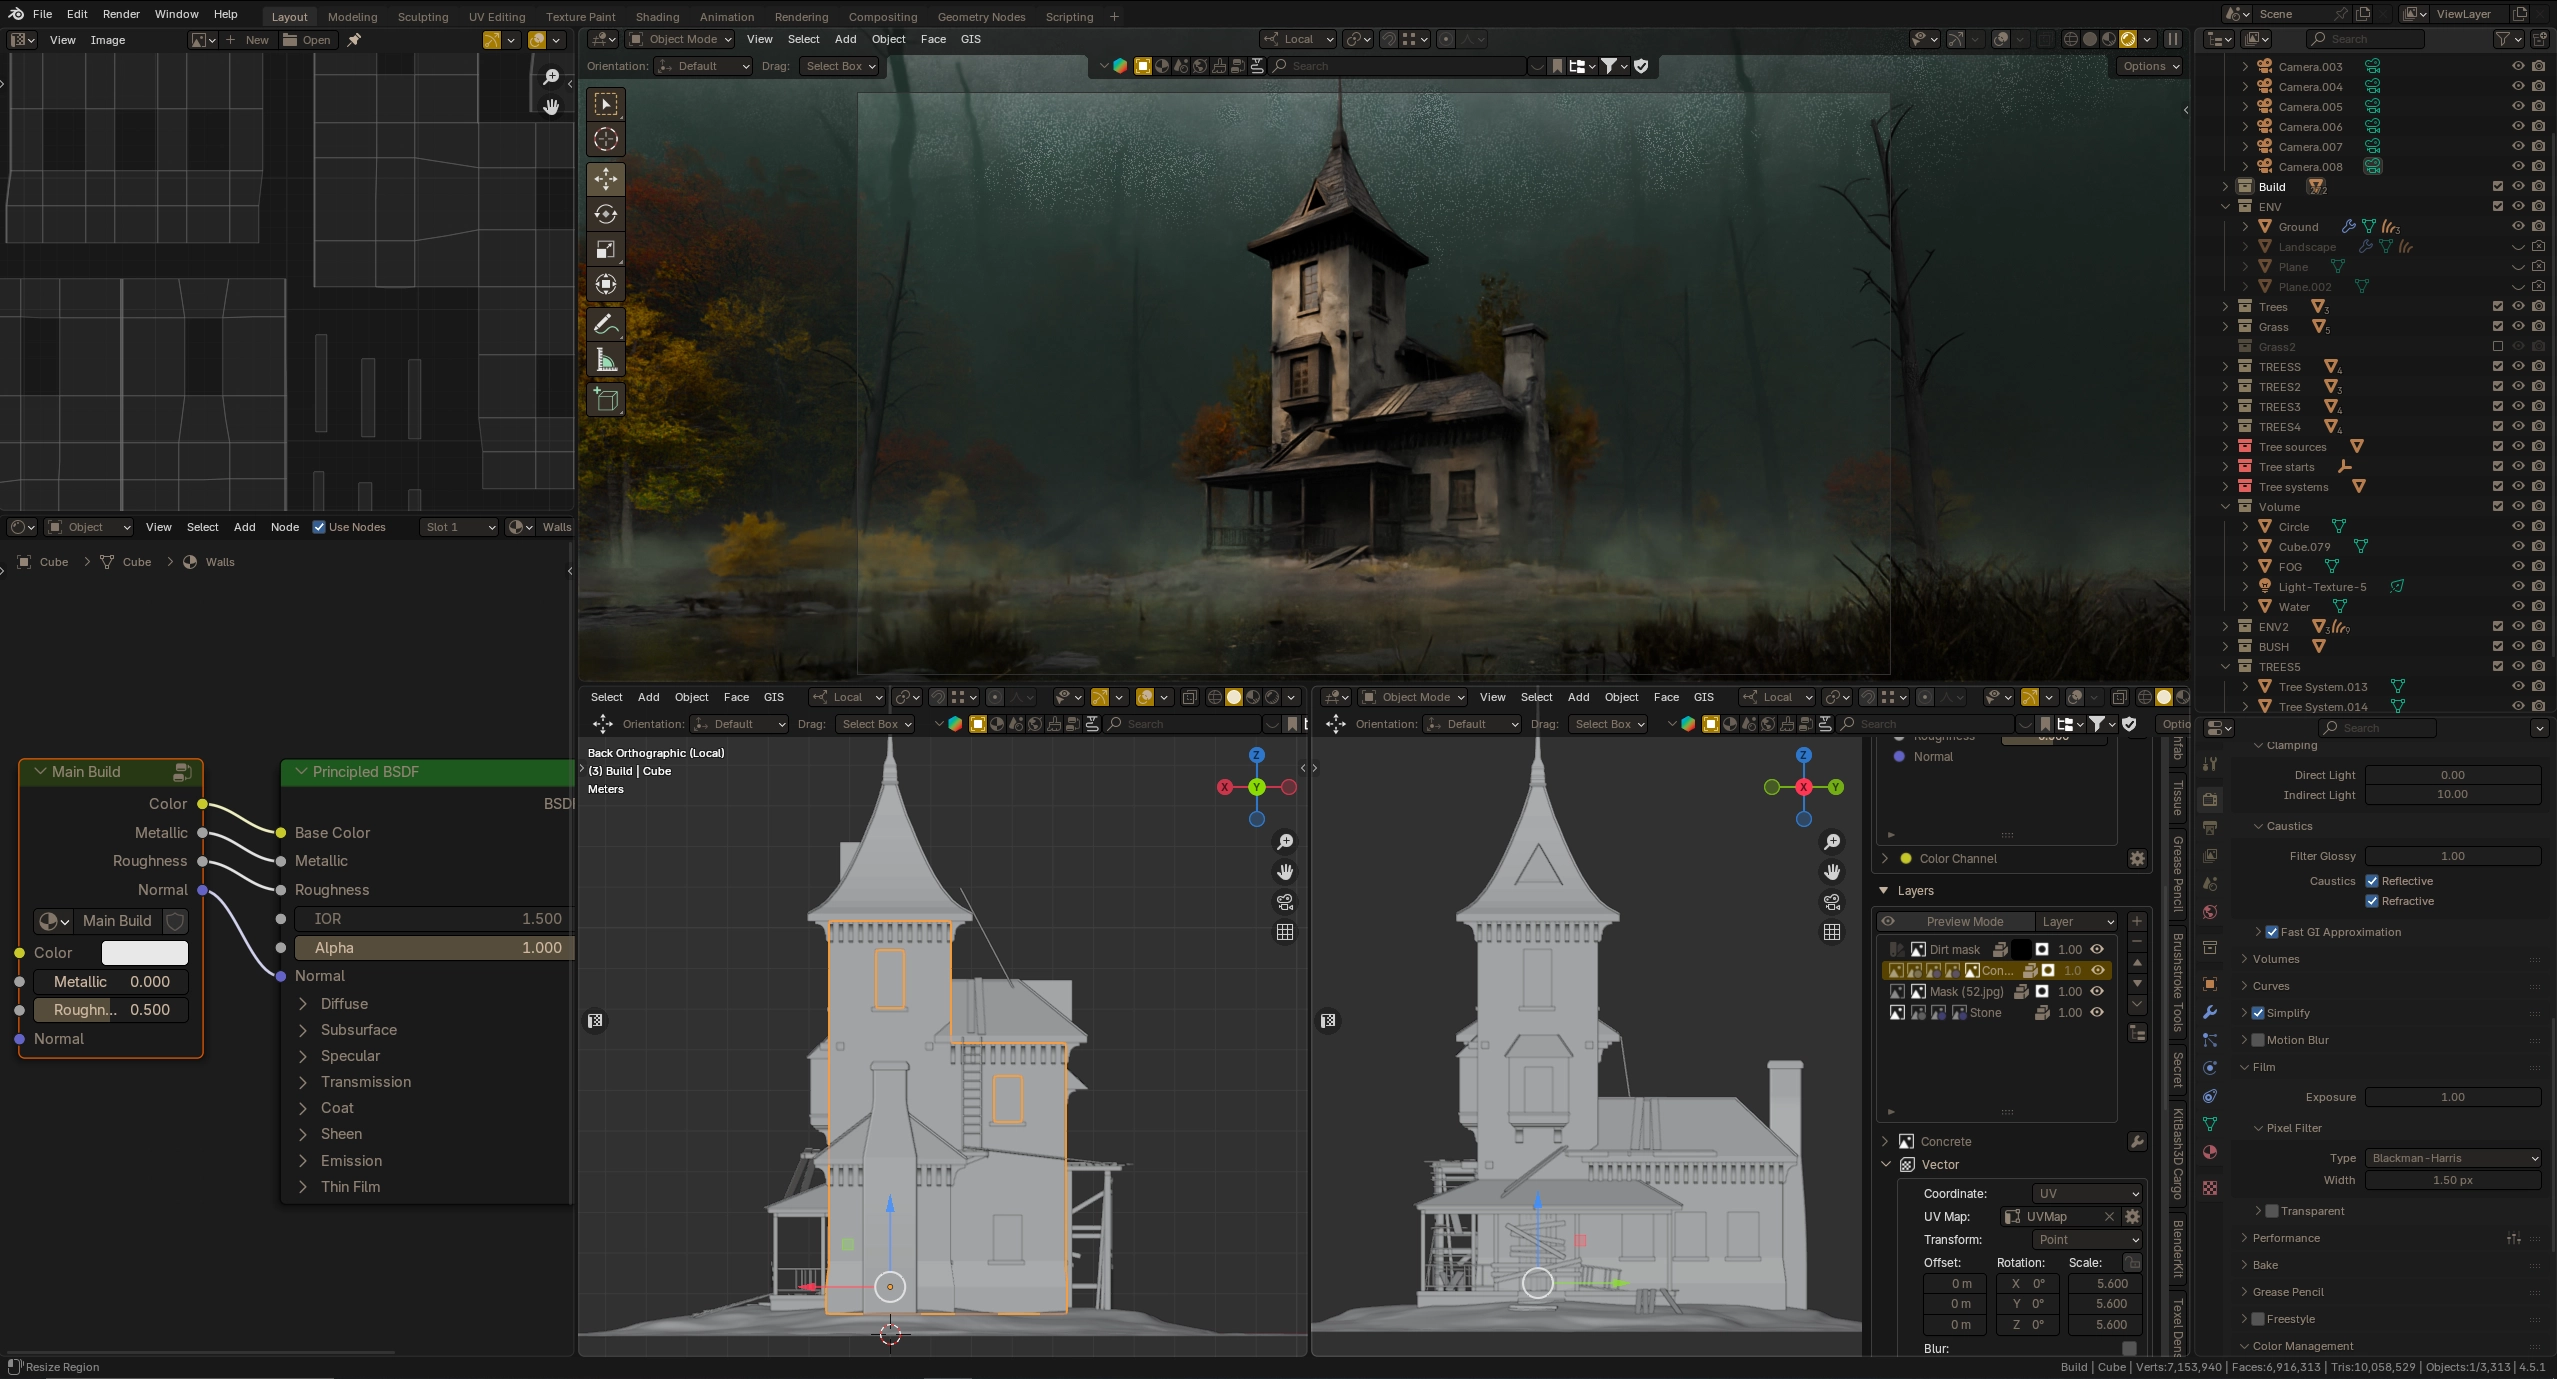
Task: Hide Camera.003 in viewport via eye icon
Action: click(2518, 66)
